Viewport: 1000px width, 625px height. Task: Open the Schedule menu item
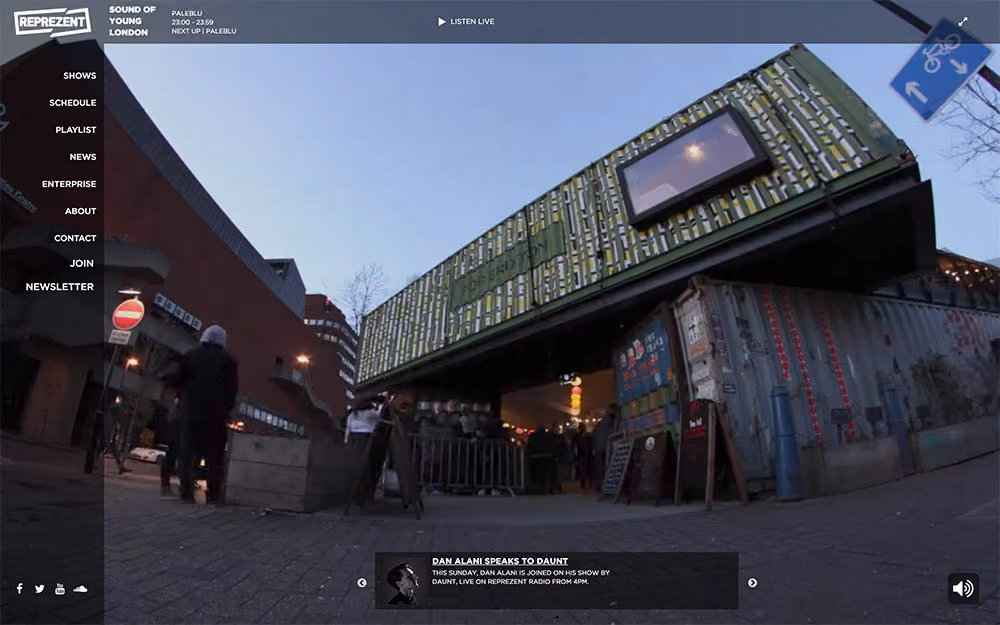click(73, 103)
